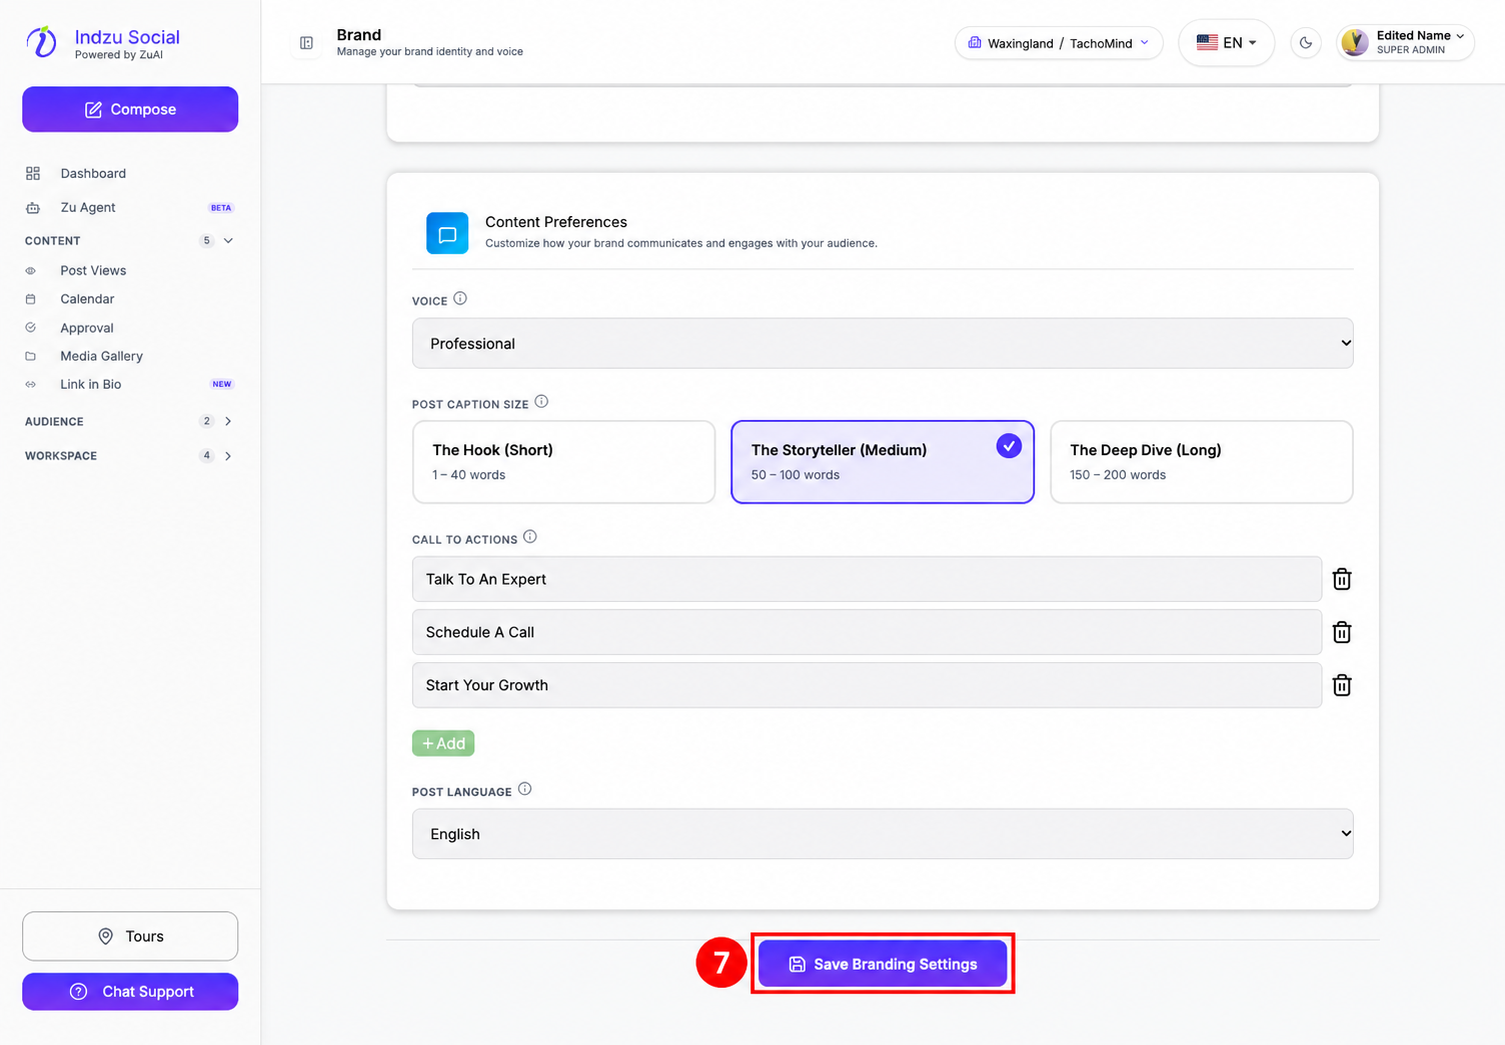The height and width of the screenshot is (1045, 1505).
Task: Click the Compose button
Action: point(130,109)
